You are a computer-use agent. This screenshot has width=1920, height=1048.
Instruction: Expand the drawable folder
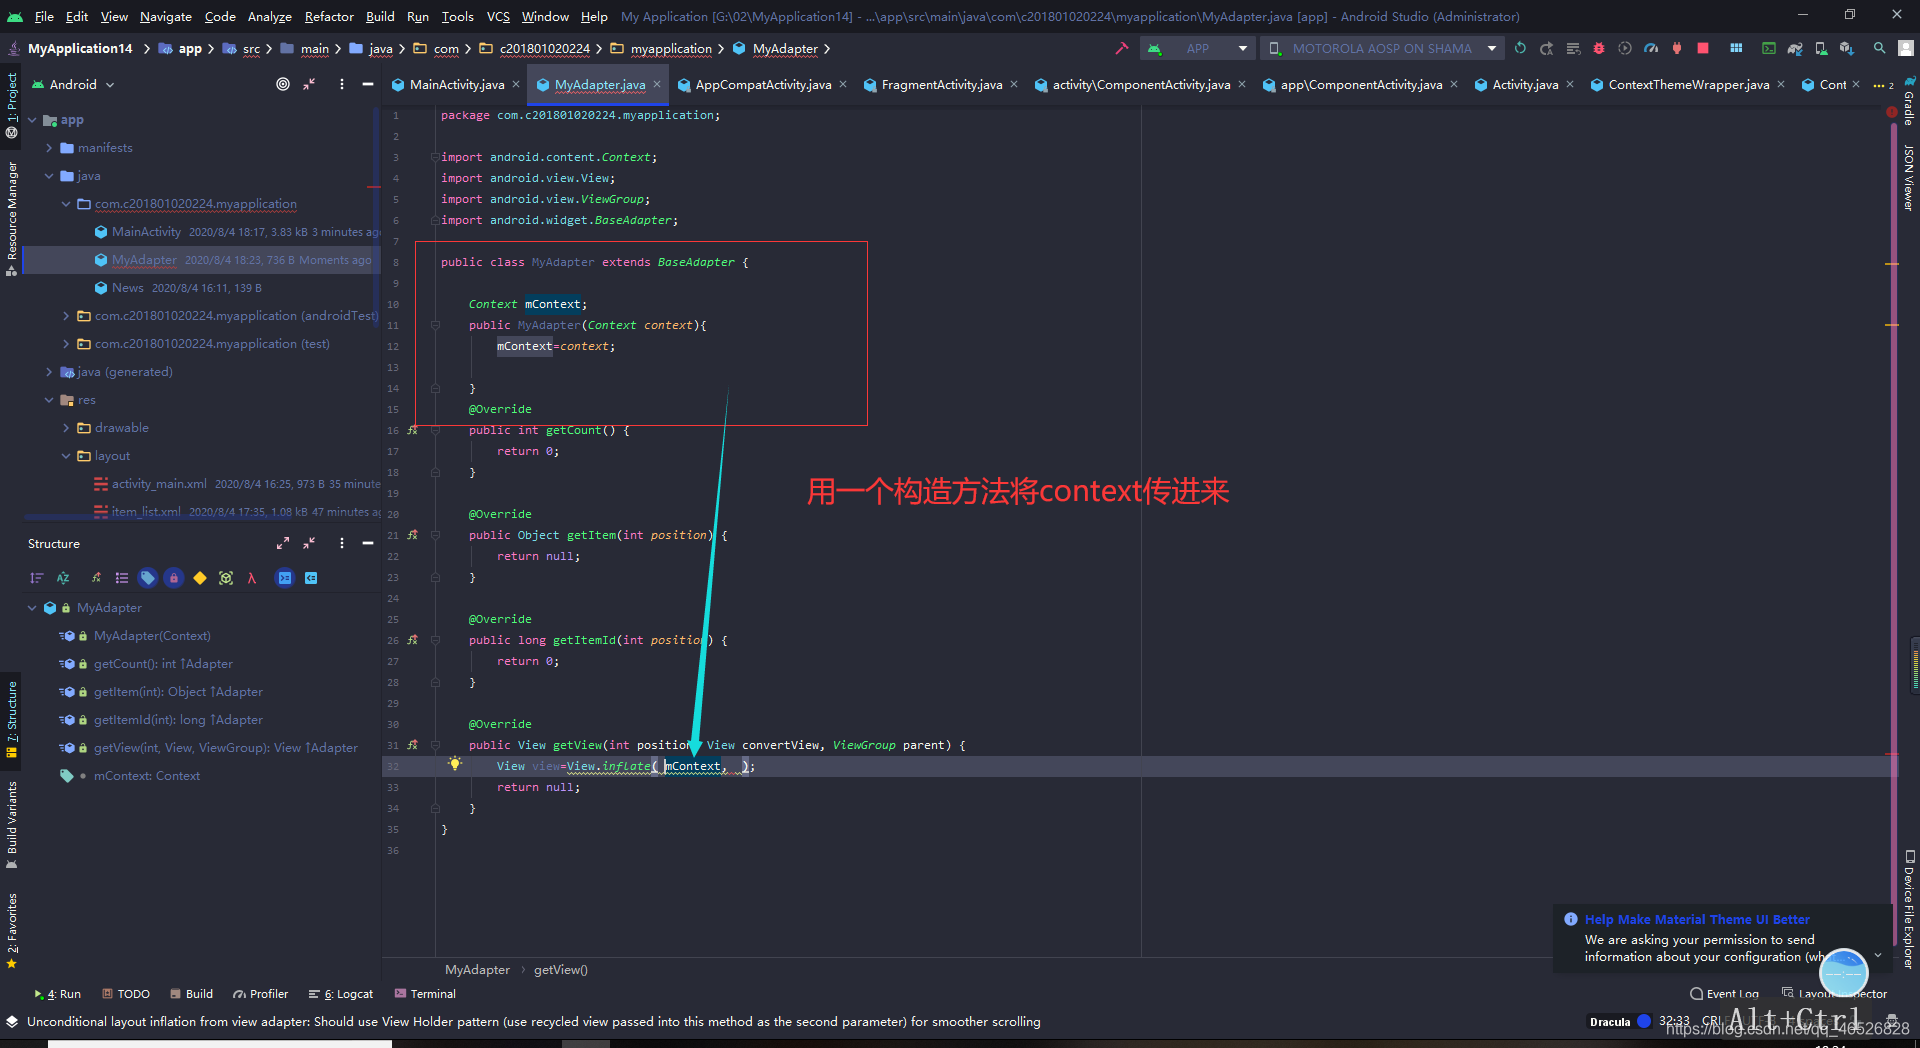pyautogui.click(x=66, y=428)
